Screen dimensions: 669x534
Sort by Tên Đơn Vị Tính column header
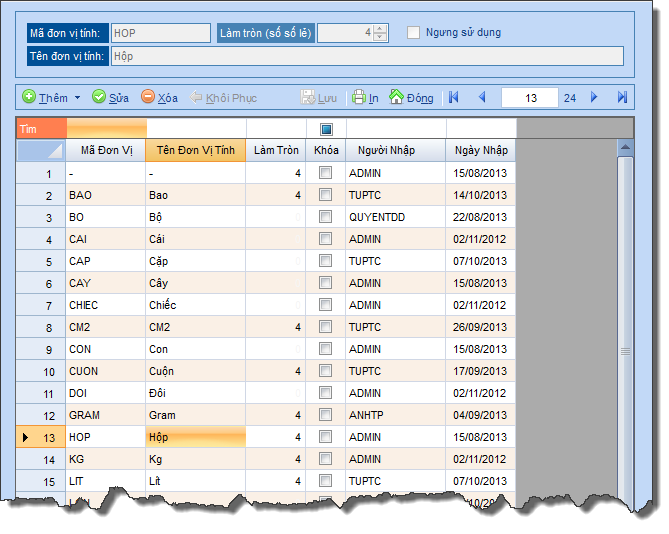click(195, 150)
